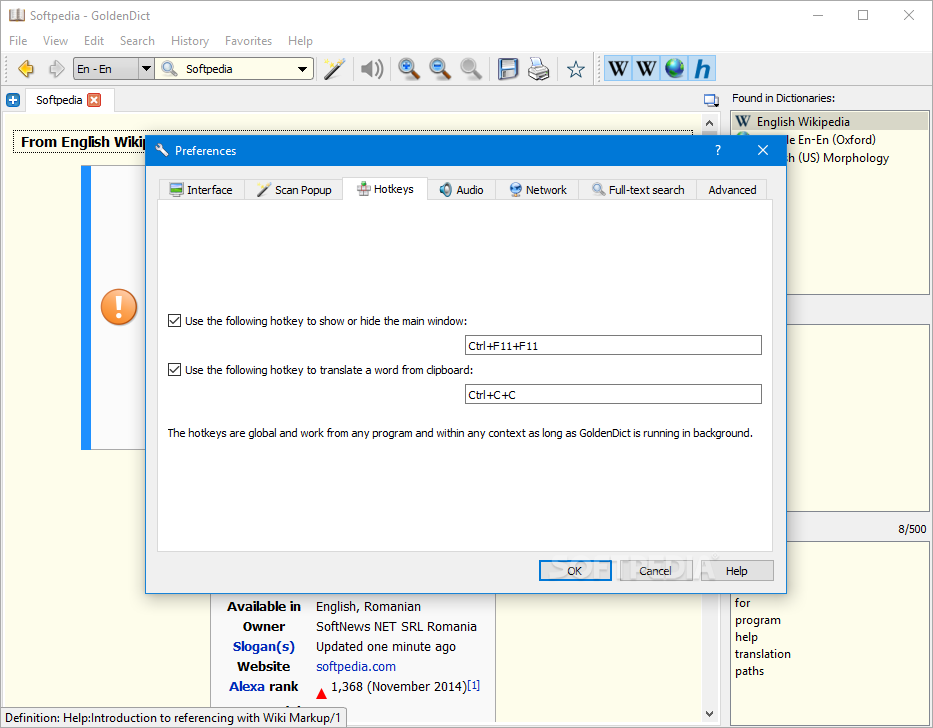Click the Preferences dialog help question mark
The height and width of the screenshot is (728, 933).
coord(718,151)
